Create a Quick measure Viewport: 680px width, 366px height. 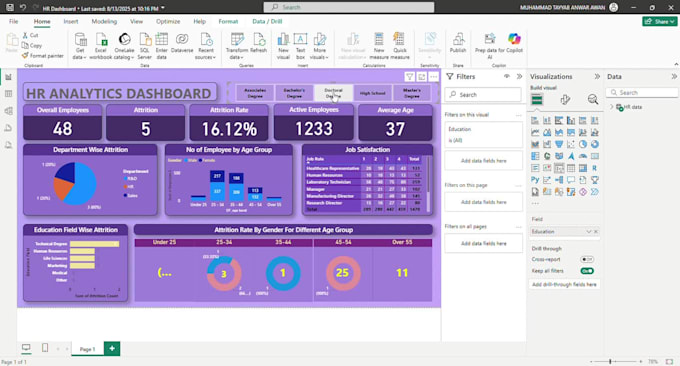[x=399, y=46]
